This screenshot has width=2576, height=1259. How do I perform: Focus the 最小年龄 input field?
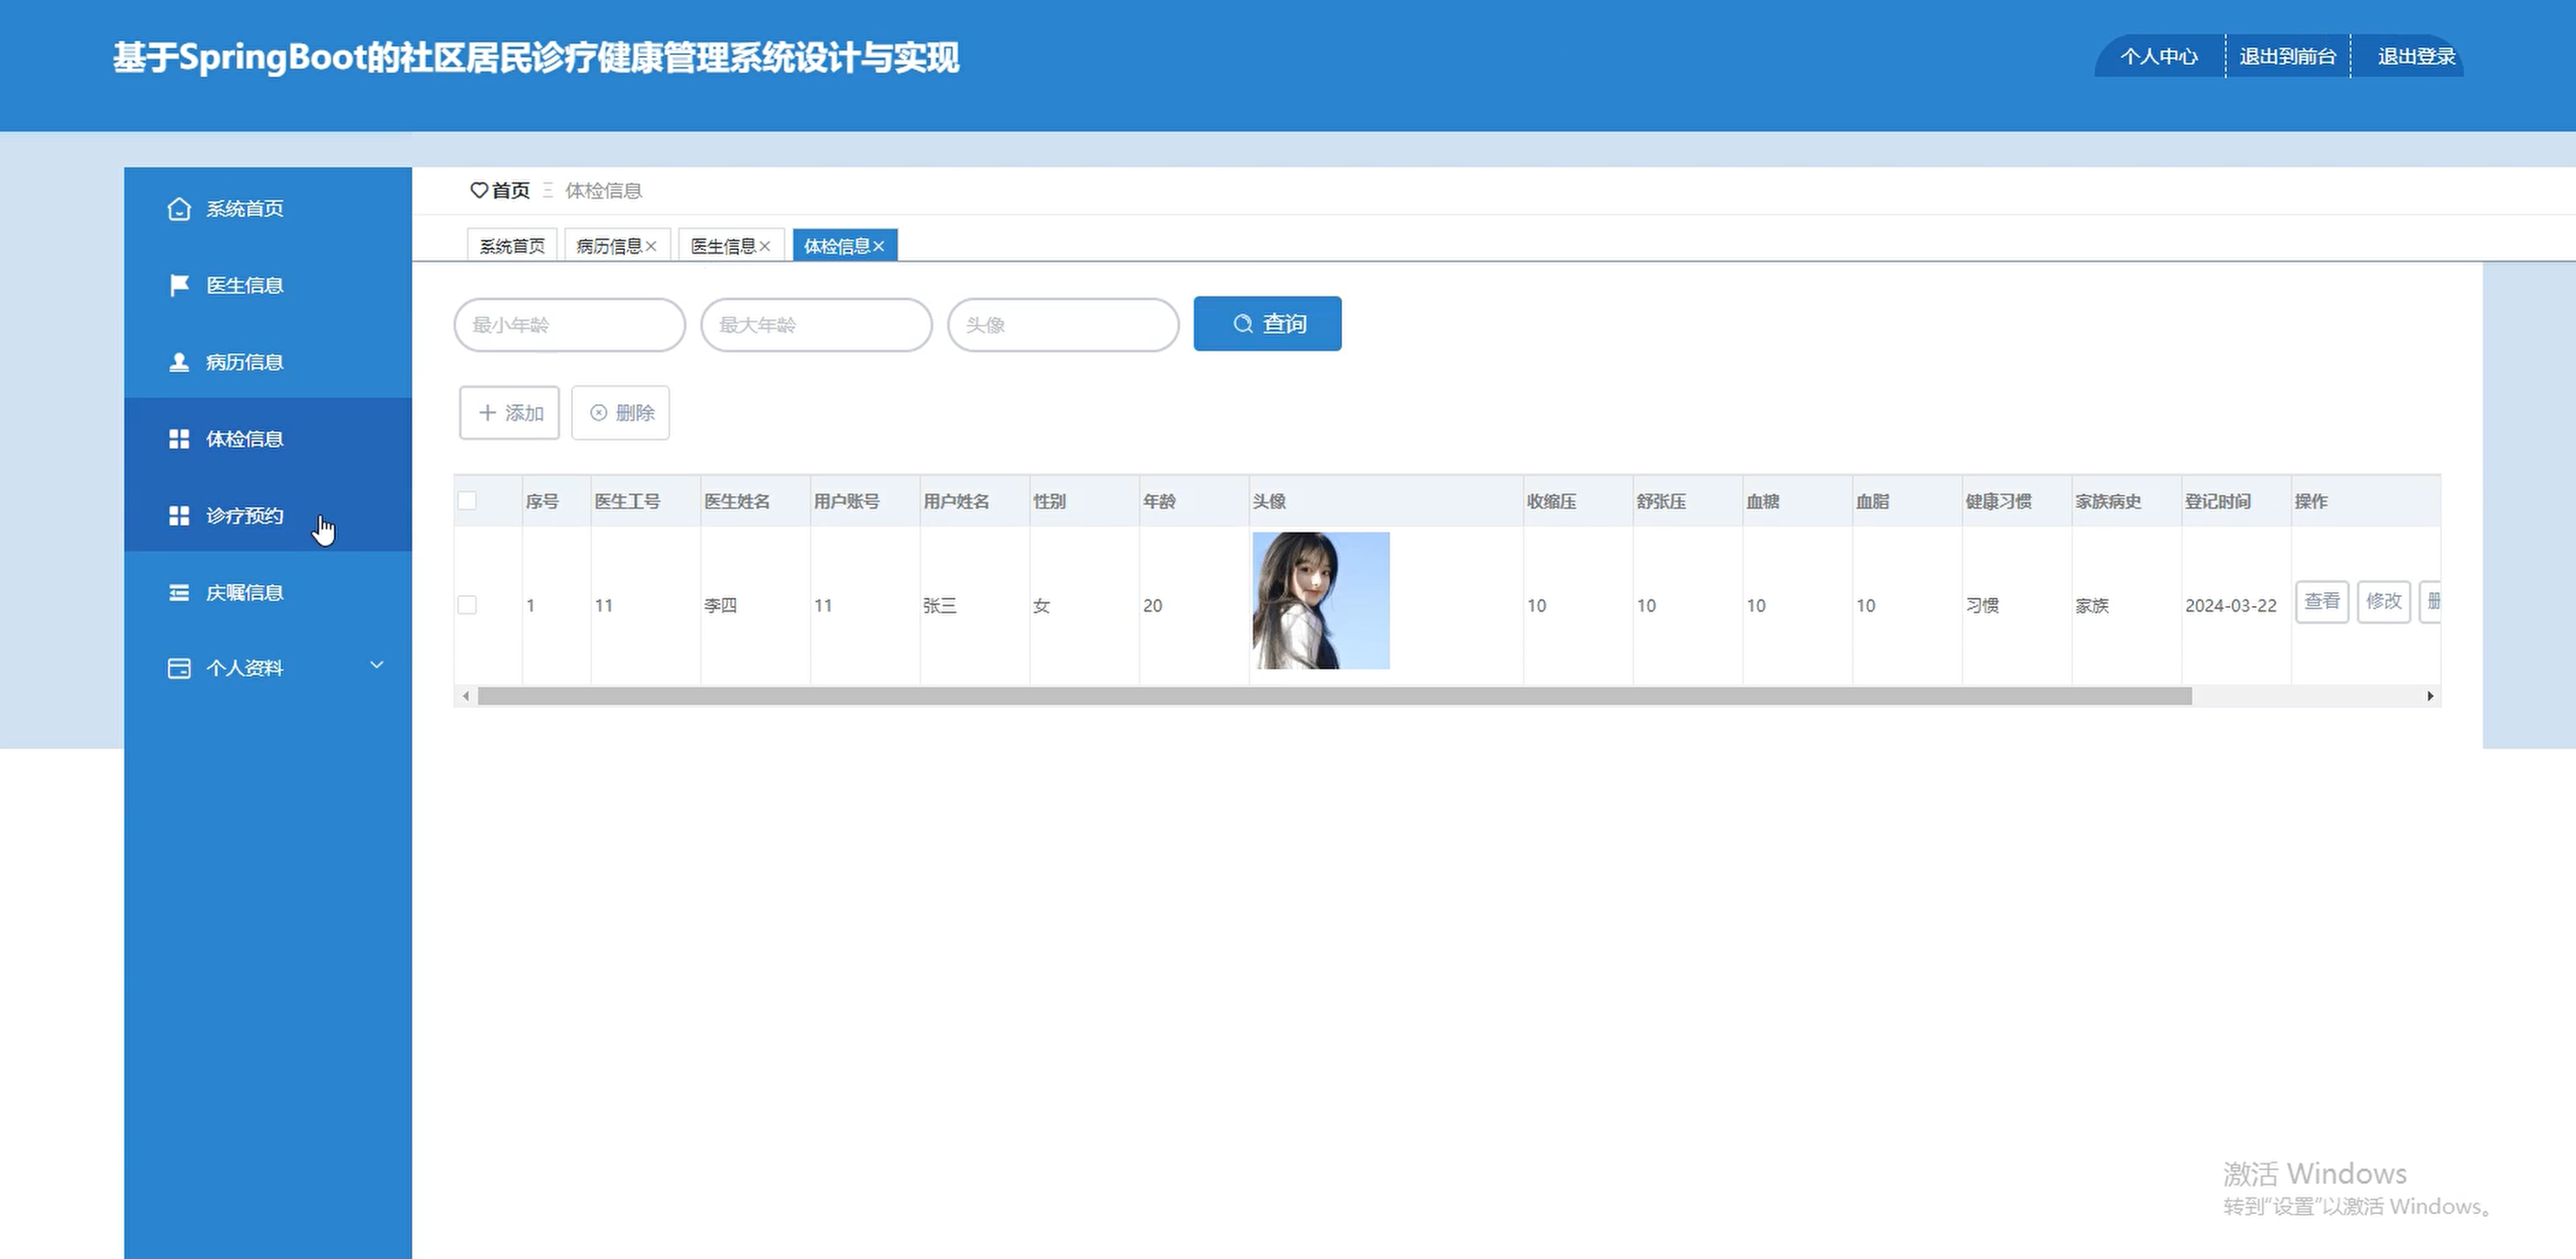tap(570, 325)
